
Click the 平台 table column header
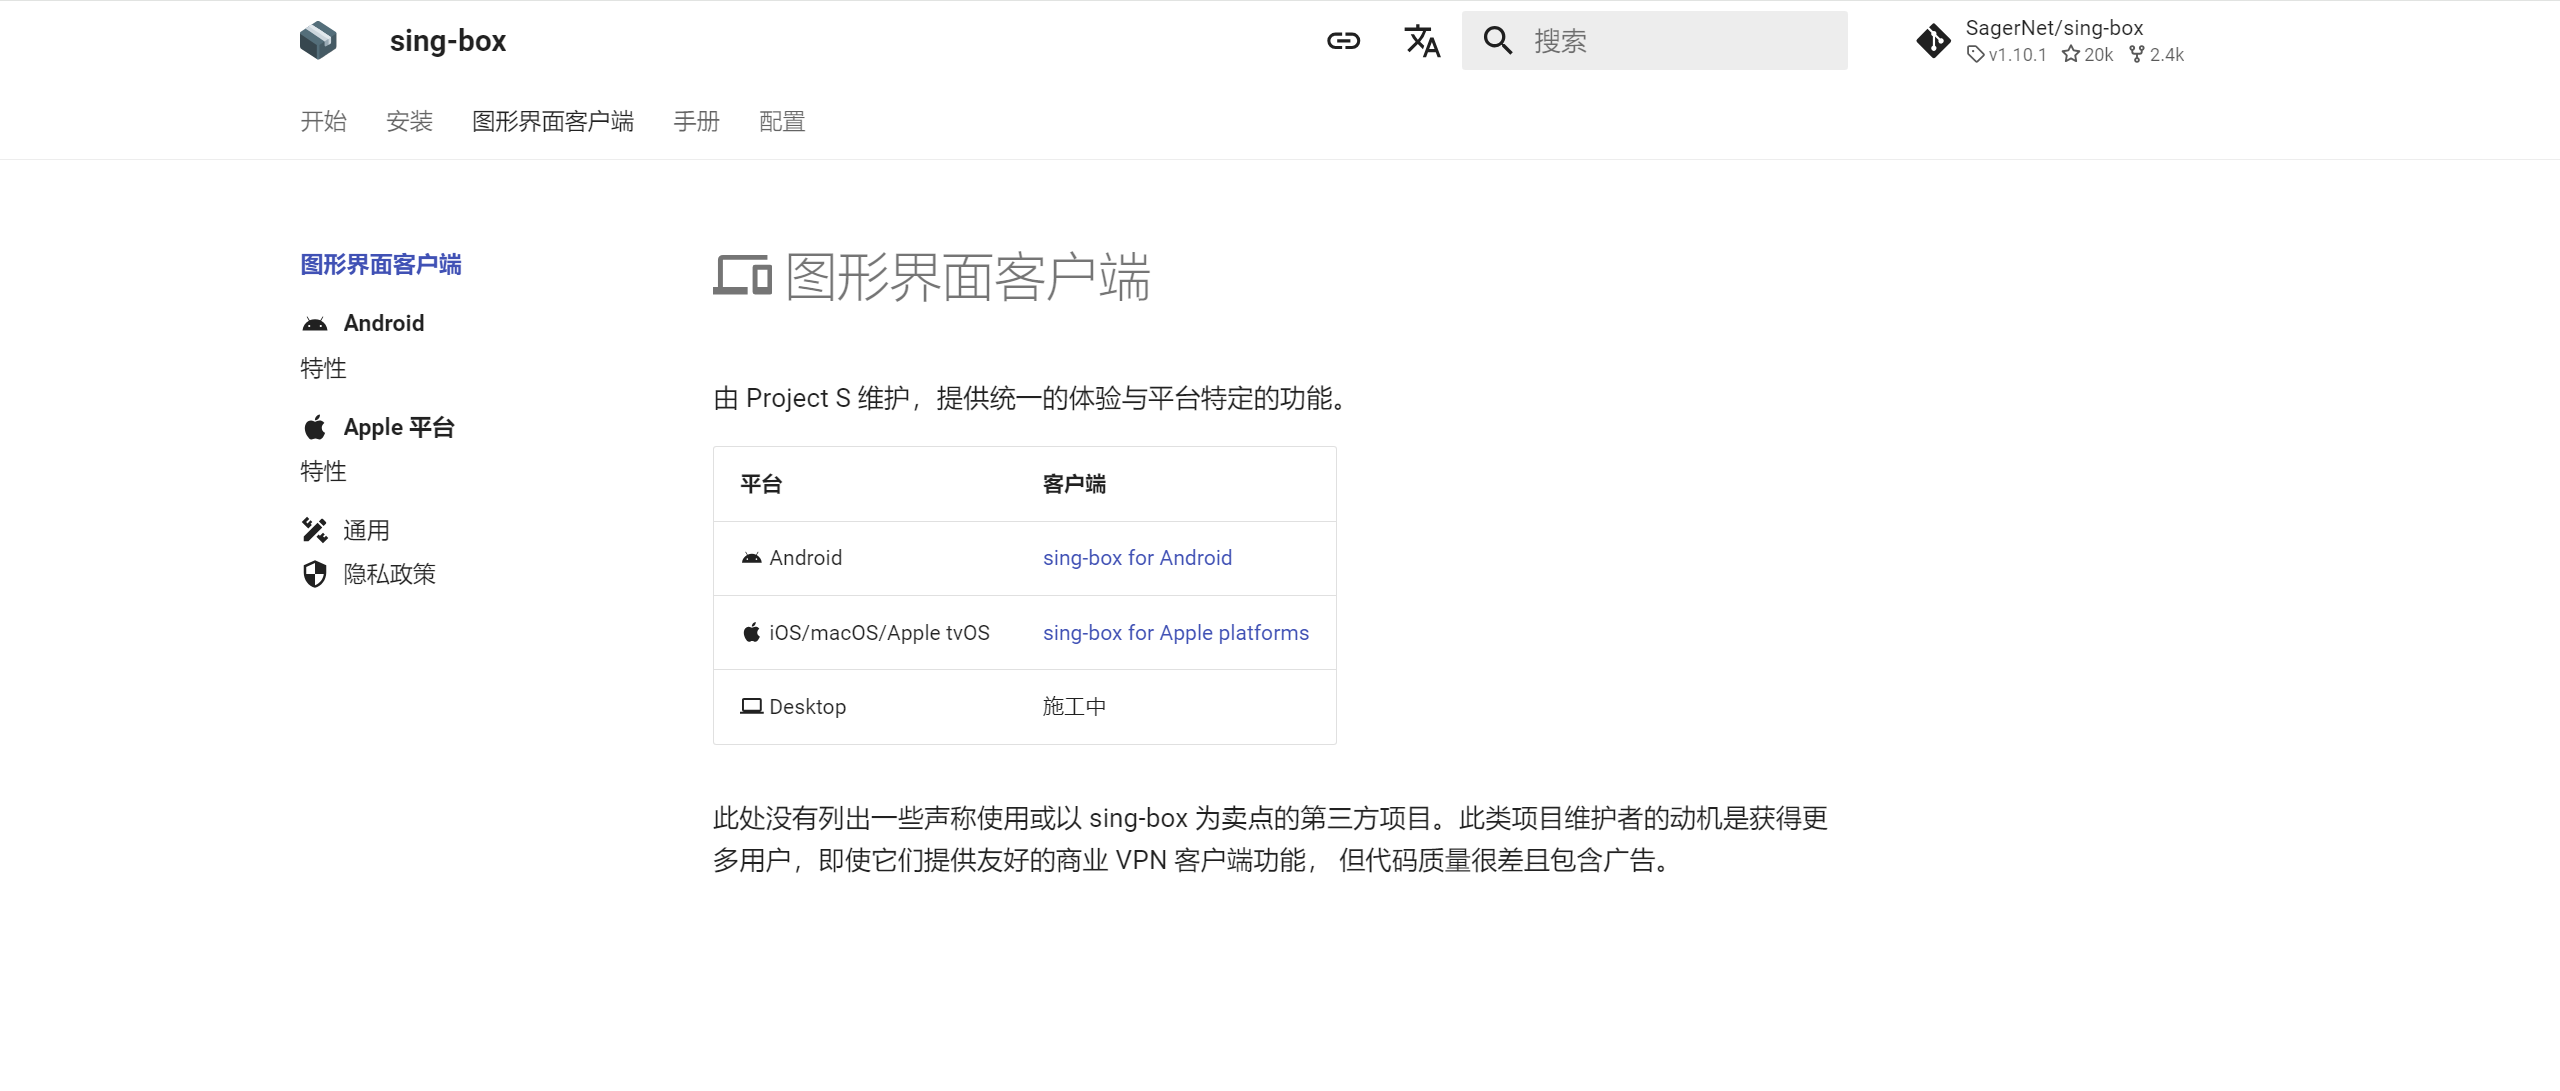coord(761,485)
